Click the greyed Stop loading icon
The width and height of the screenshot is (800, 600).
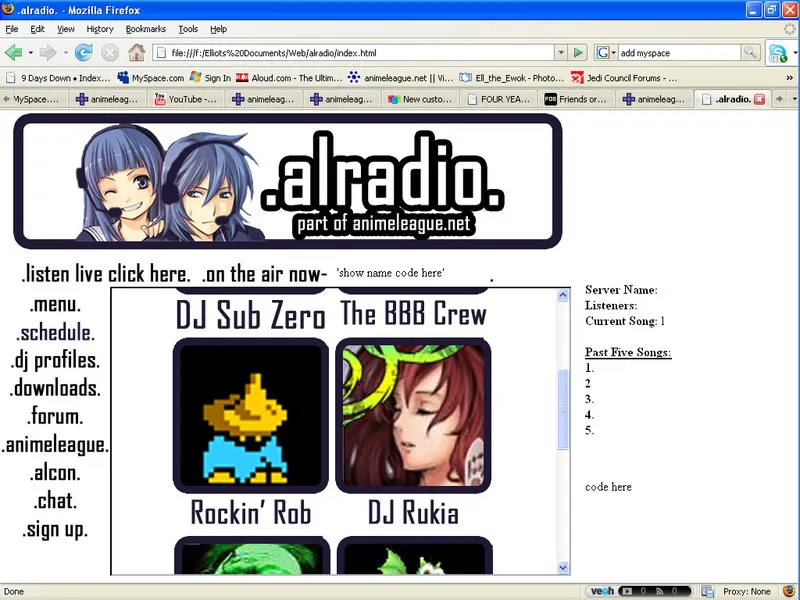click(x=110, y=53)
